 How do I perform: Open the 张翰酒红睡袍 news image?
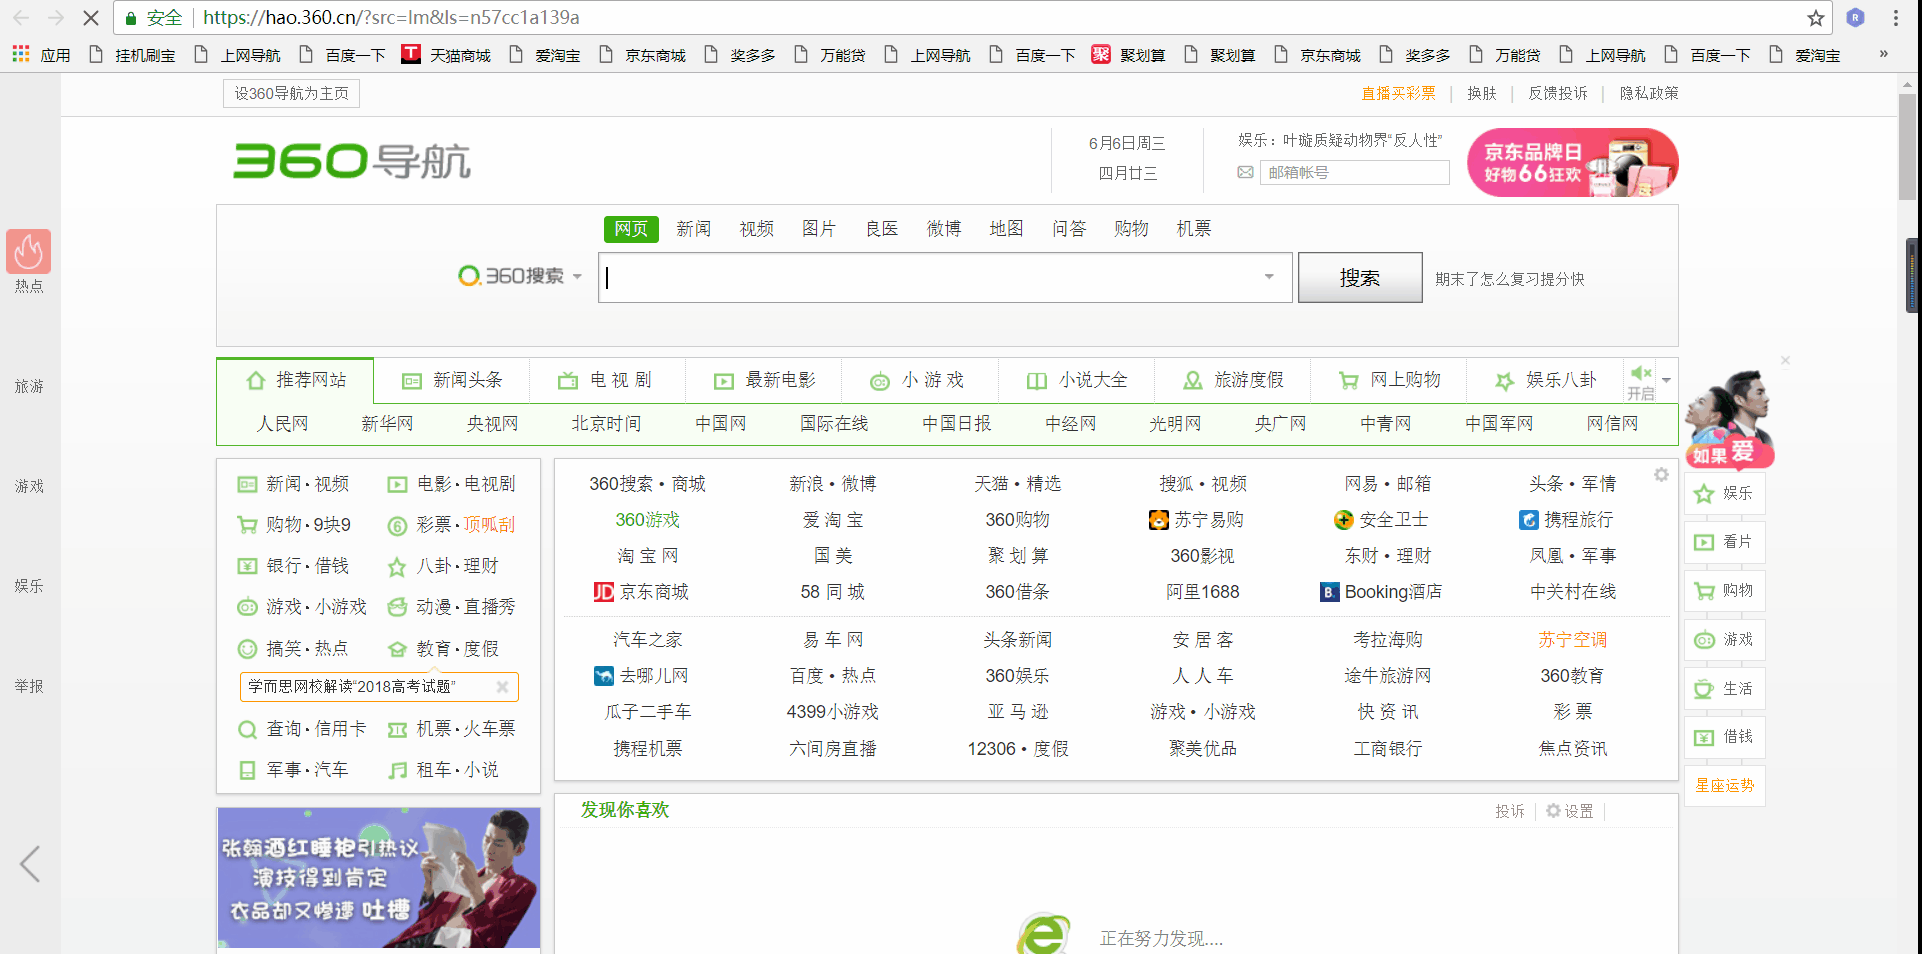(x=379, y=878)
